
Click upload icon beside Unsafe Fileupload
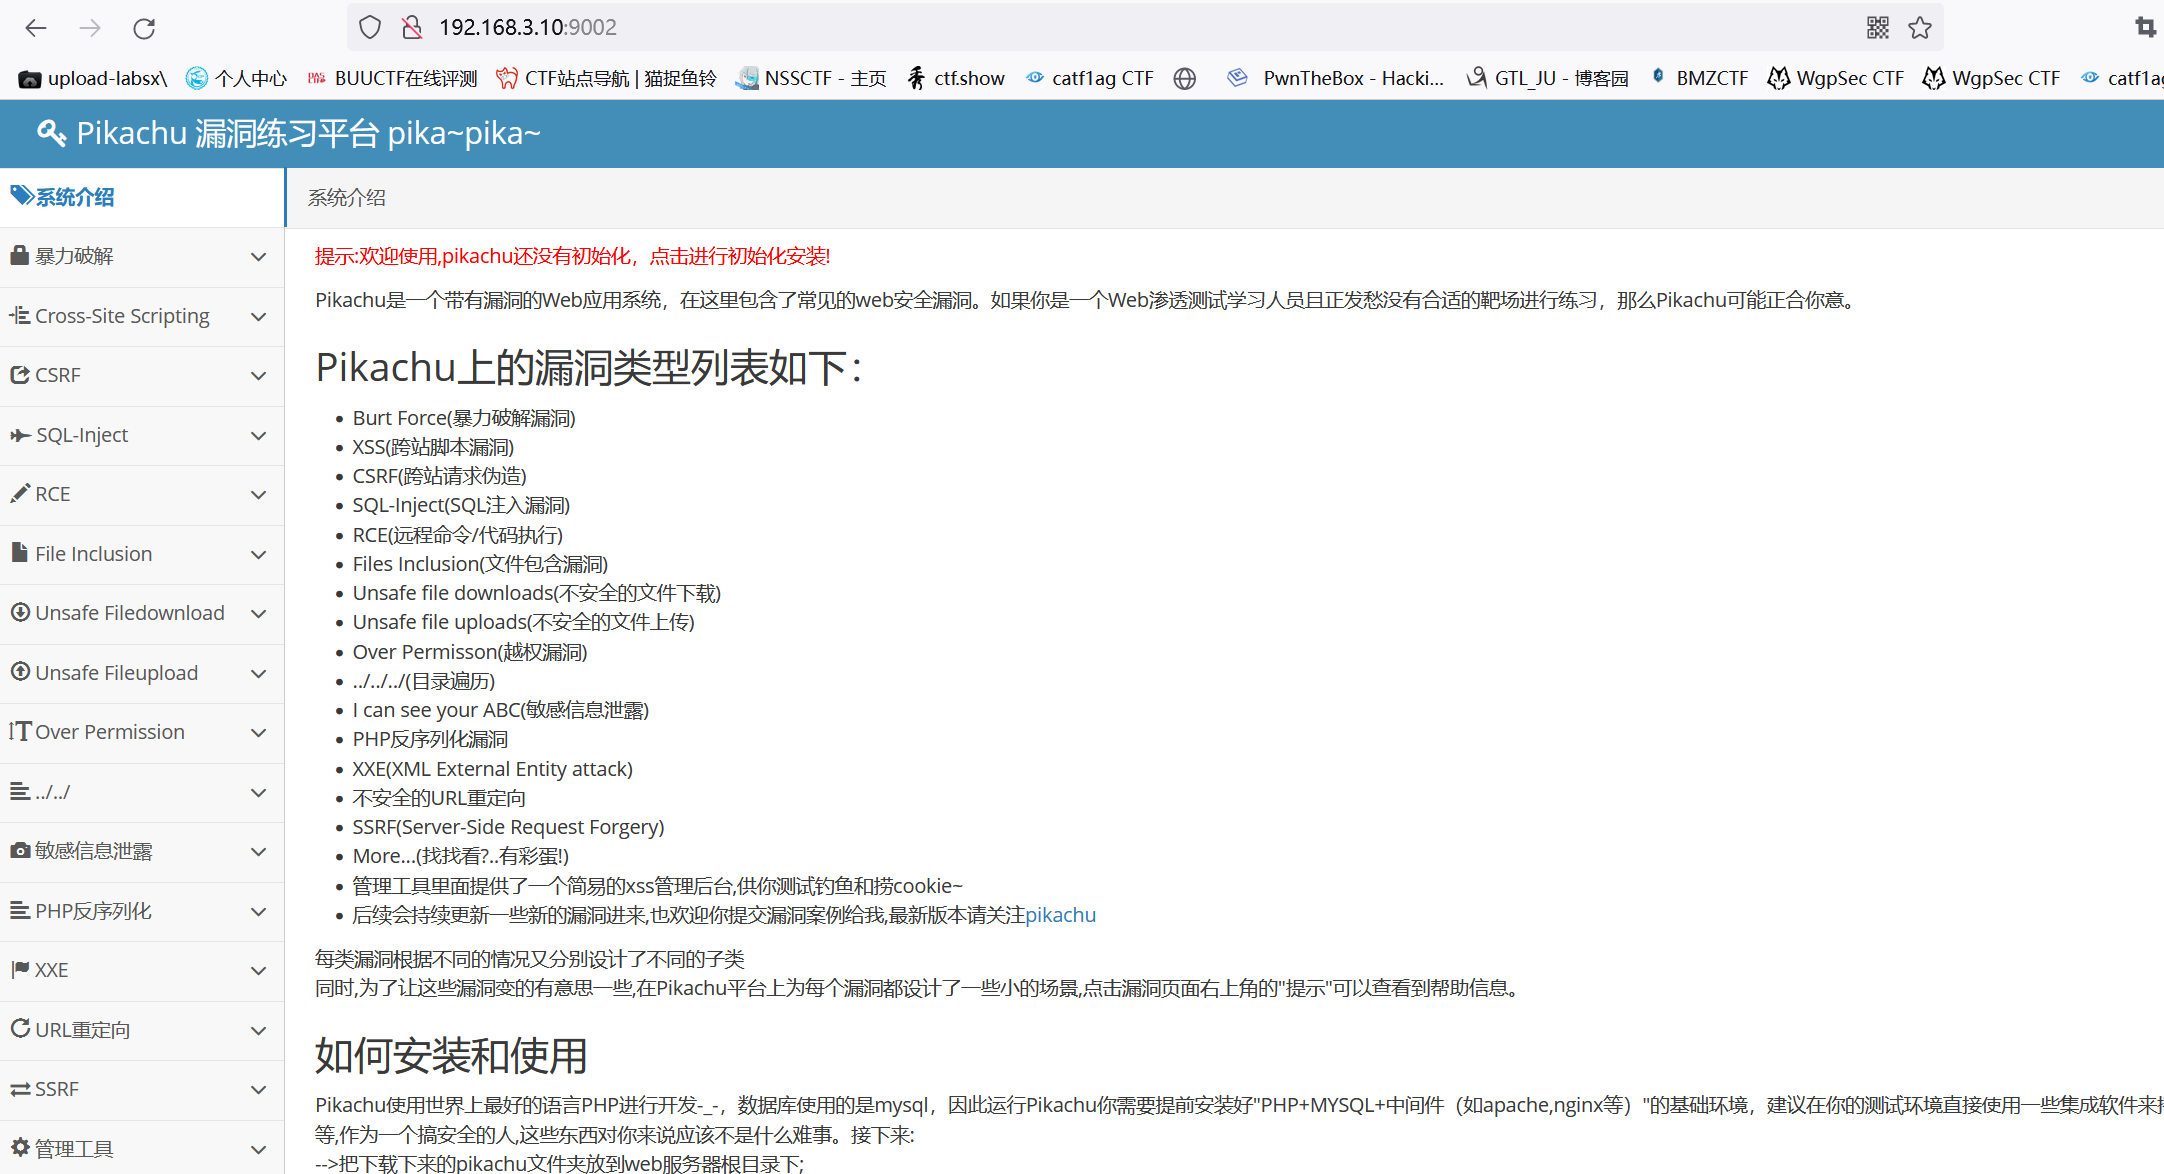(x=20, y=671)
